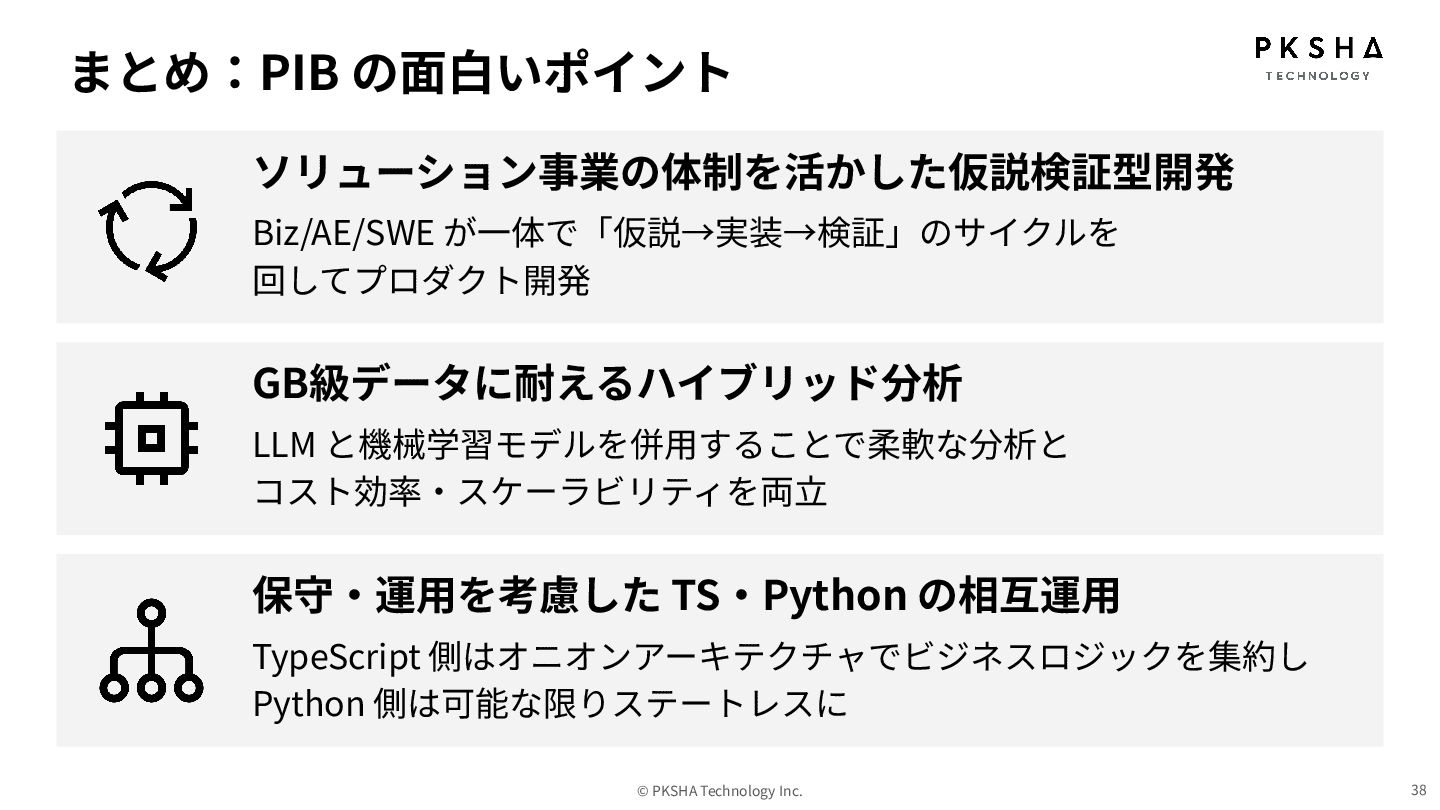Select the line Python 側は可能な限りステートレスに
Image resolution: width=1440 pixels, height=810 pixels.
549,704
